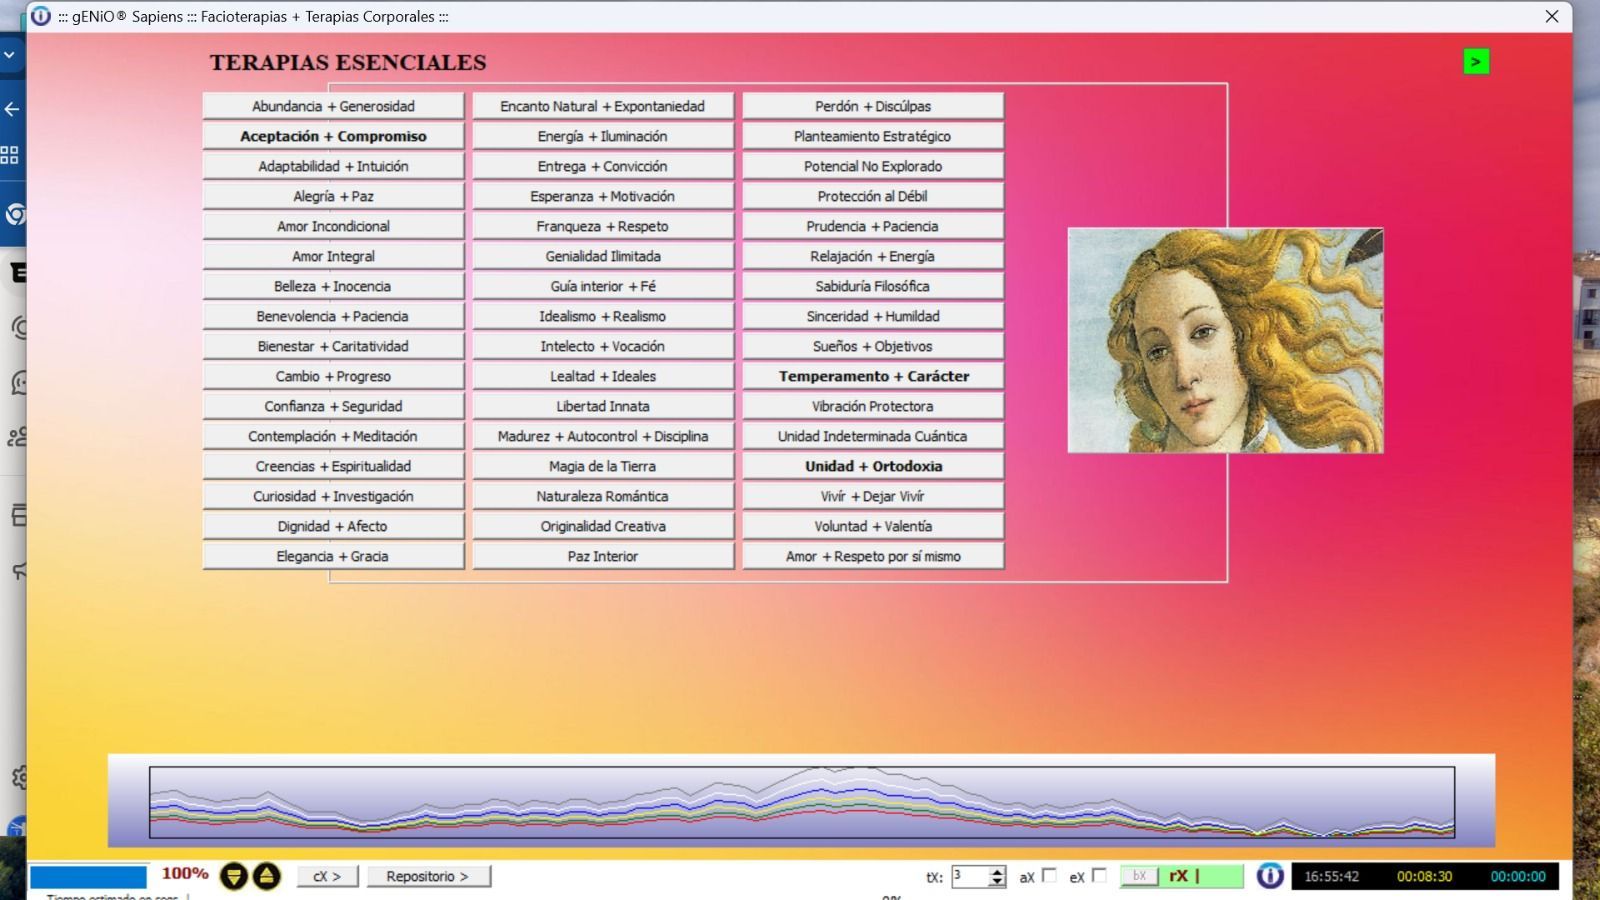Click the green next-page arrow button
The height and width of the screenshot is (900, 1600).
point(1475,62)
